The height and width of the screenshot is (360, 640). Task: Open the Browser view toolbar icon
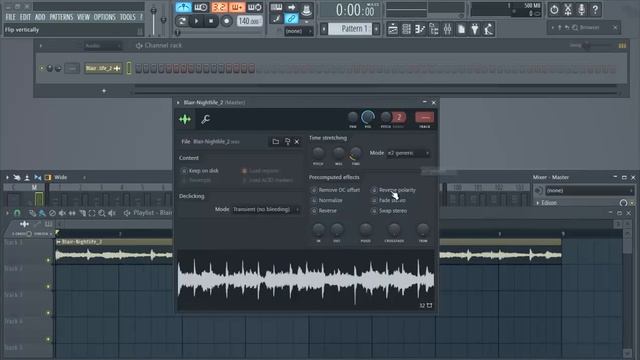(433, 29)
